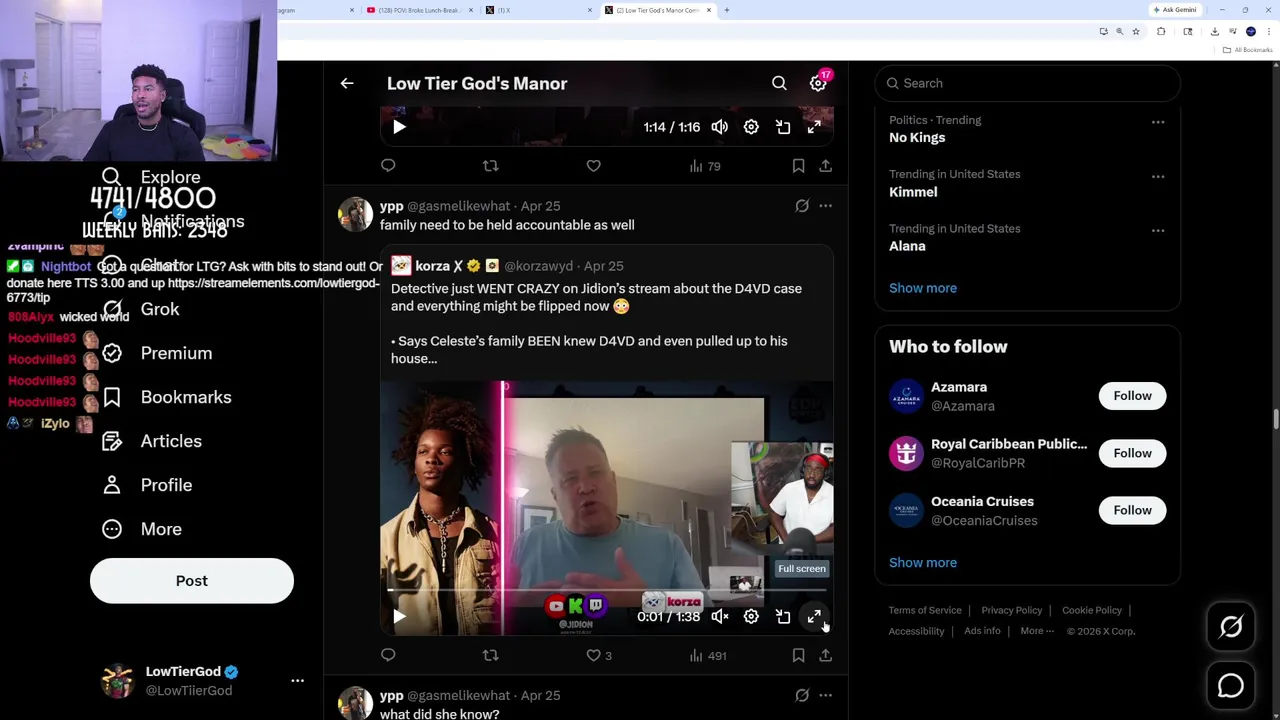Click the Ask Gemini button
This screenshot has height=720, width=1280.
tap(1175, 10)
